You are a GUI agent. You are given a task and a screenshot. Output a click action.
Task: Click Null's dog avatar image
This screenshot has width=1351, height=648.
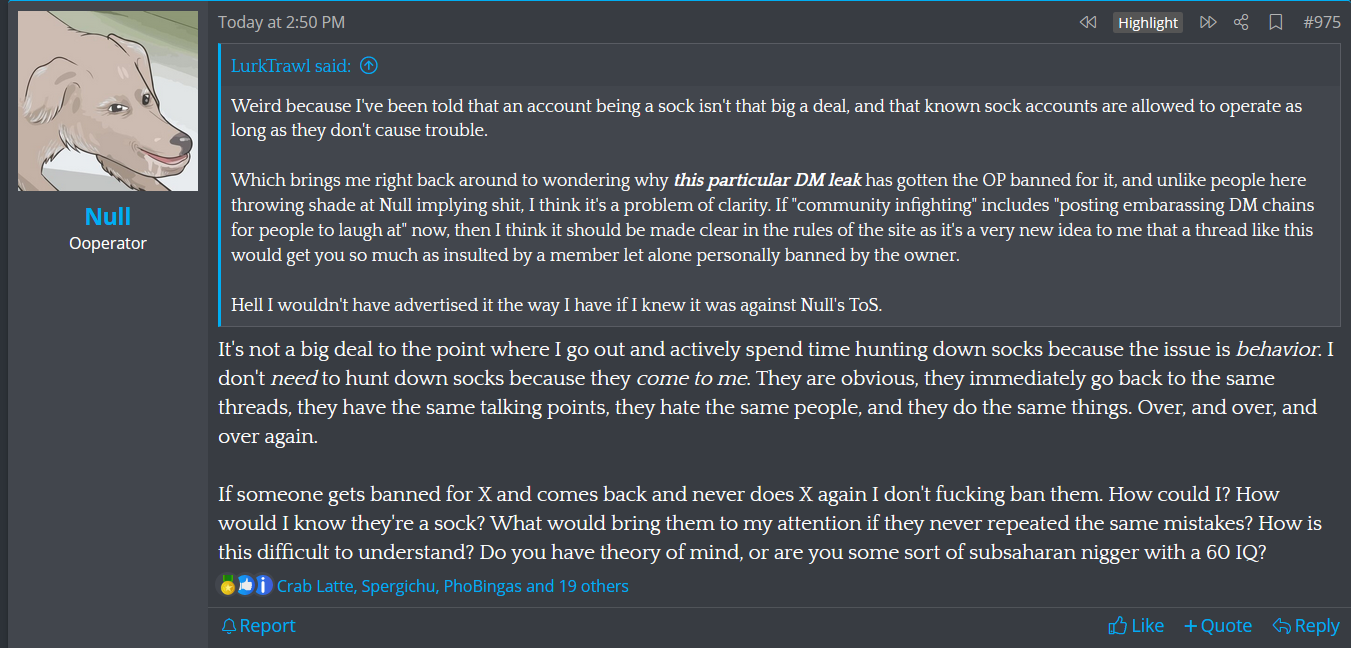click(x=108, y=101)
